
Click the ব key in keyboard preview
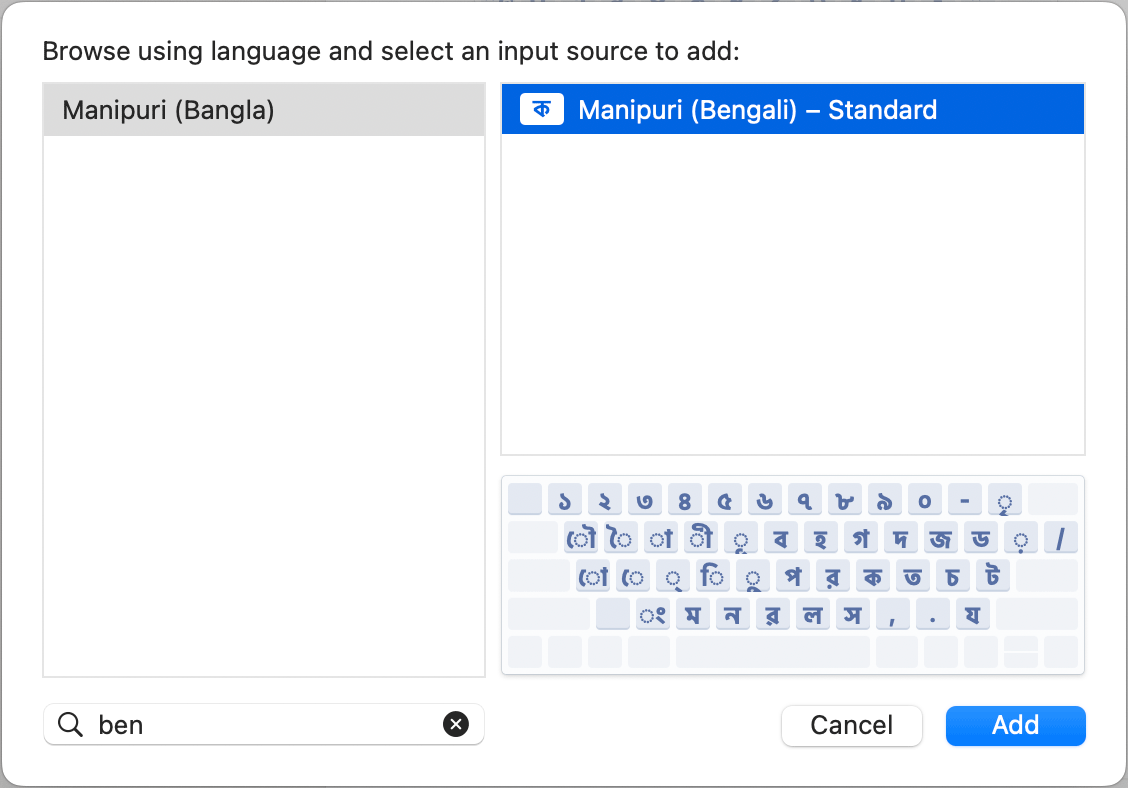coord(781,538)
